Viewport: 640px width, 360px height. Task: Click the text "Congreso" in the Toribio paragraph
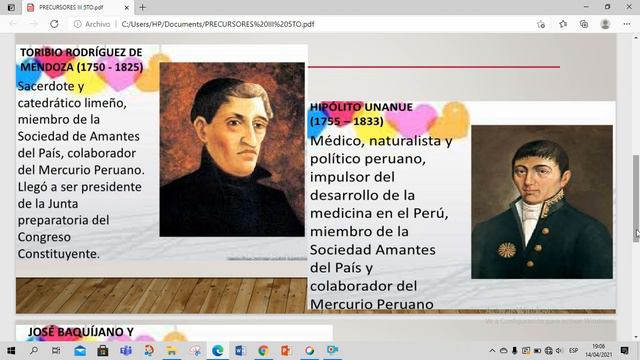point(44,237)
